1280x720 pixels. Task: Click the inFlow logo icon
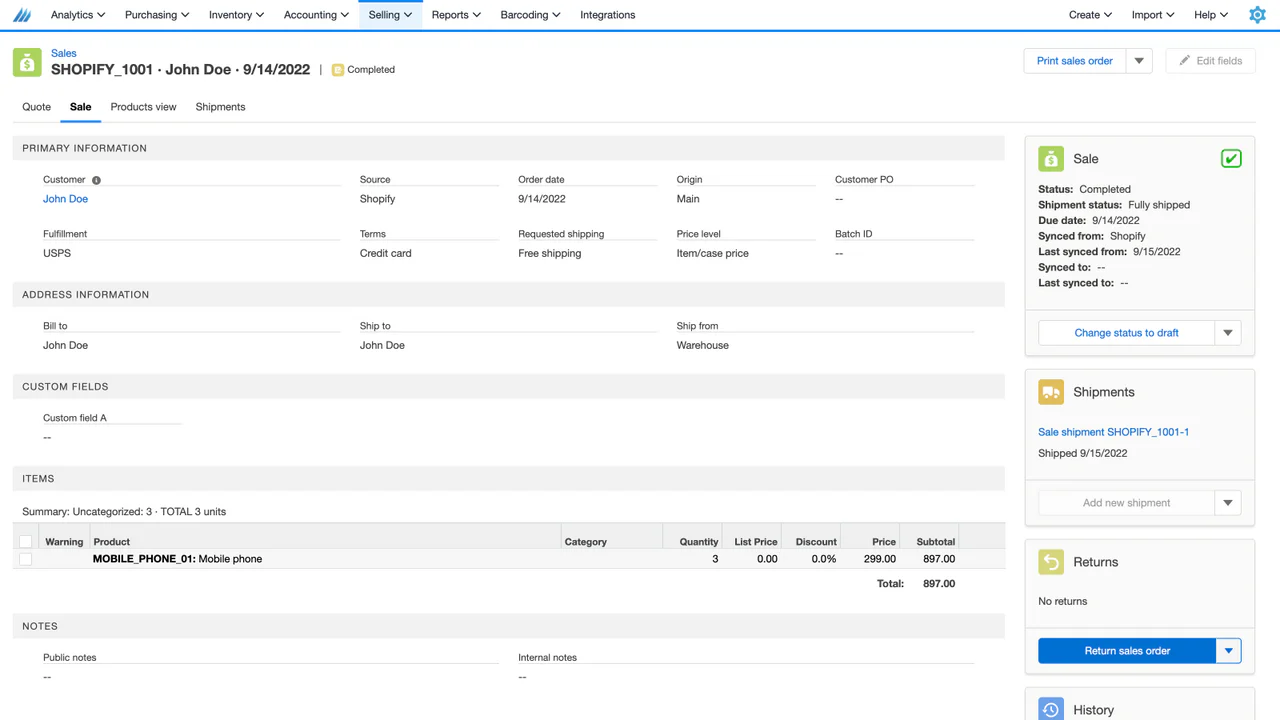pyautogui.click(x=22, y=14)
